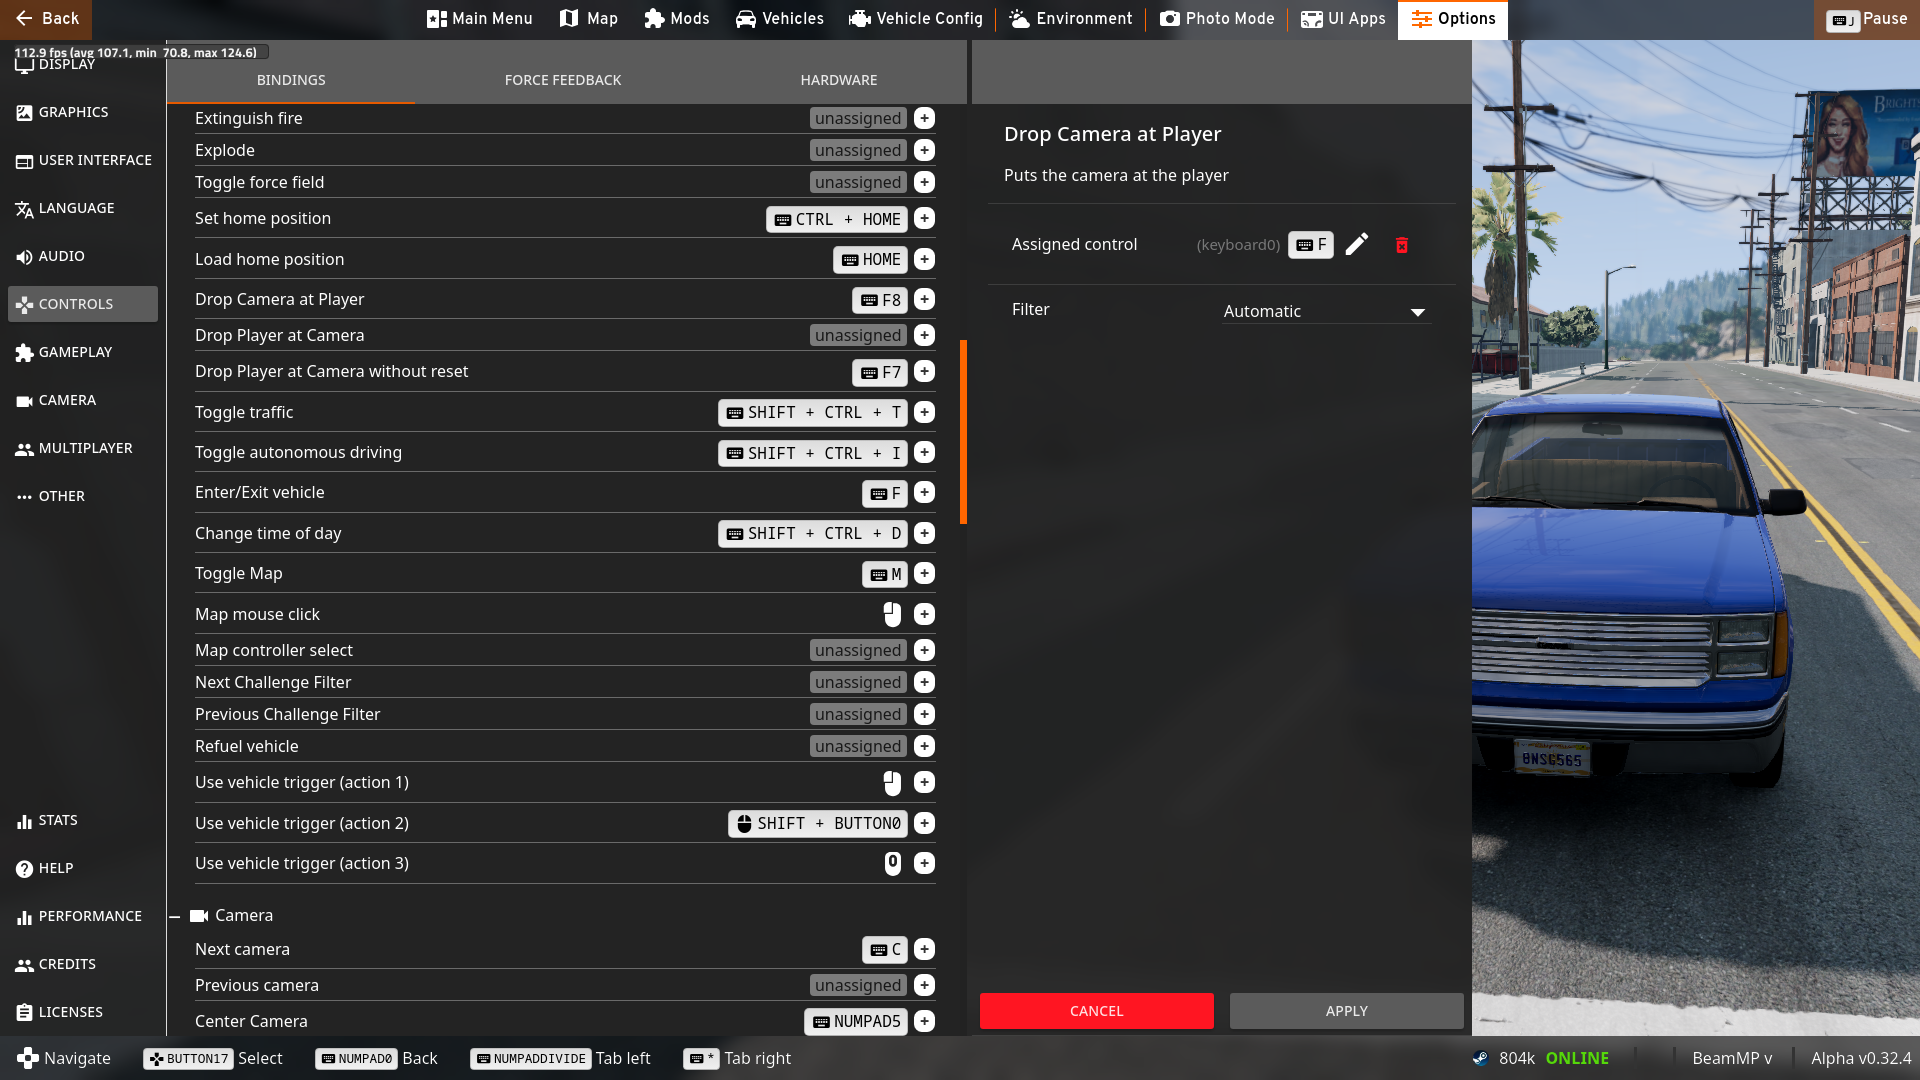
Task: Collapse the Camera bindings section
Action: point(175,916)
